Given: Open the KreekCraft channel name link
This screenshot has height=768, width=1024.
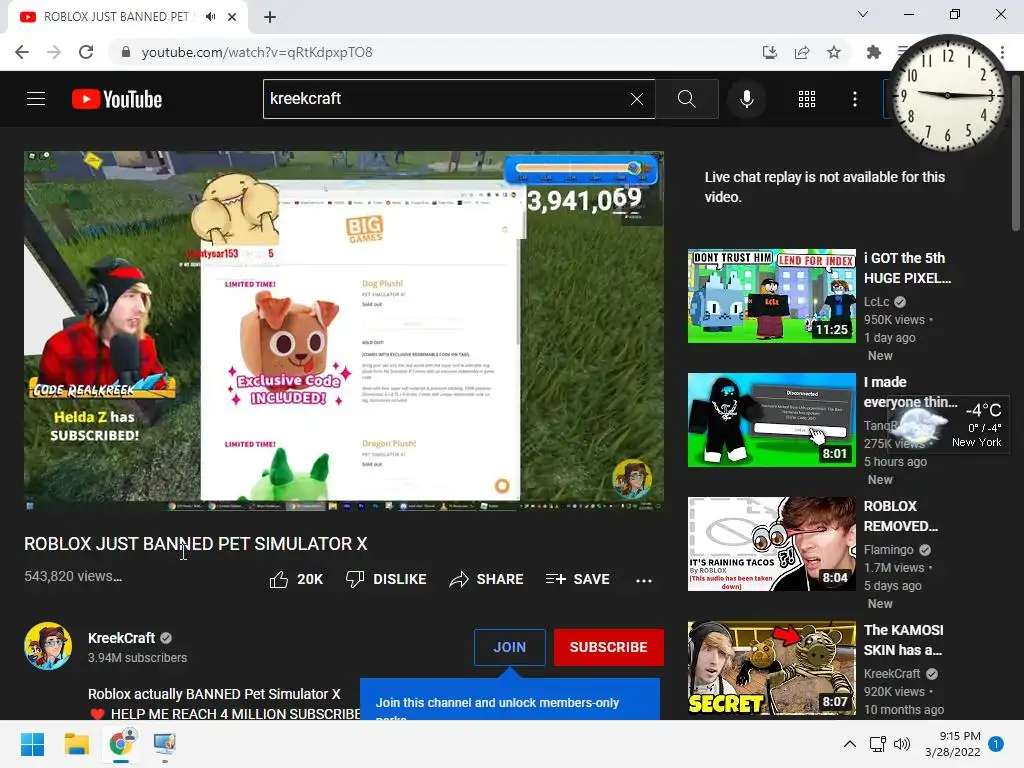Looking at the screenshot, I should point(121,638).
